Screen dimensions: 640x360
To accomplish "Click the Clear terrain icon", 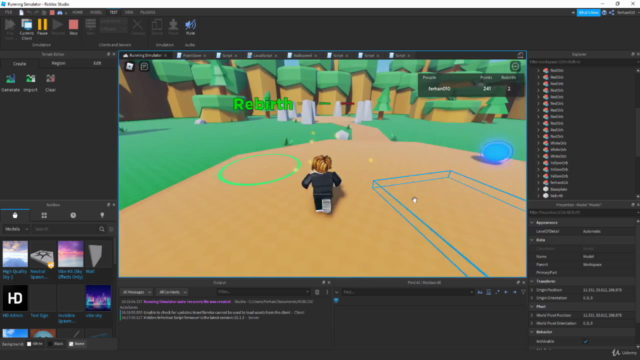I will 50,78.
